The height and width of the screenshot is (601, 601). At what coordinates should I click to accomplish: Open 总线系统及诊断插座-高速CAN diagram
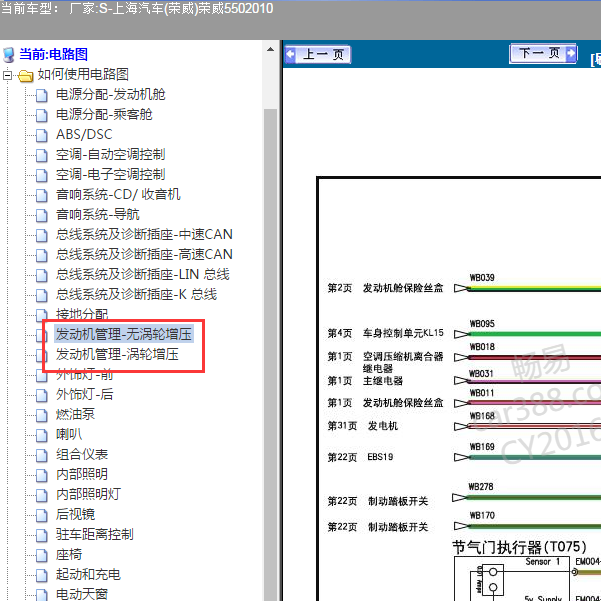point(144,254)
